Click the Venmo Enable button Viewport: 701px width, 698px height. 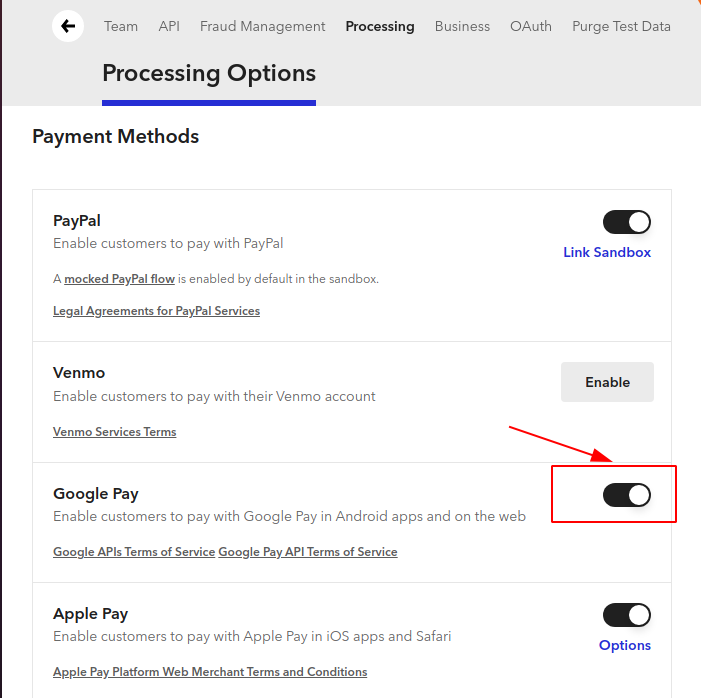[x=607, y=382]
